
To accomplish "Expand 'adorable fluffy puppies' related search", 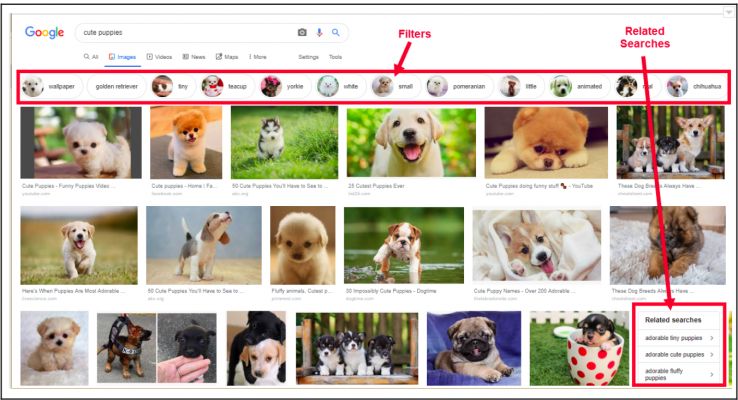I will 680,374.
